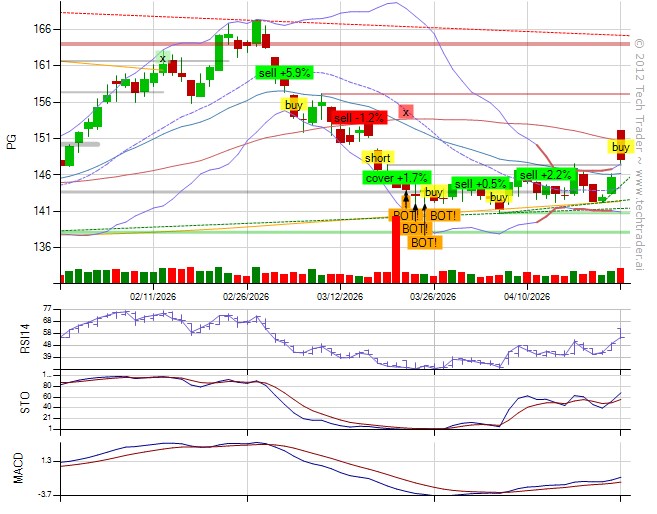Click the green 'x' marker near 161
The image size is (657, 514).
tap(162, 59)
